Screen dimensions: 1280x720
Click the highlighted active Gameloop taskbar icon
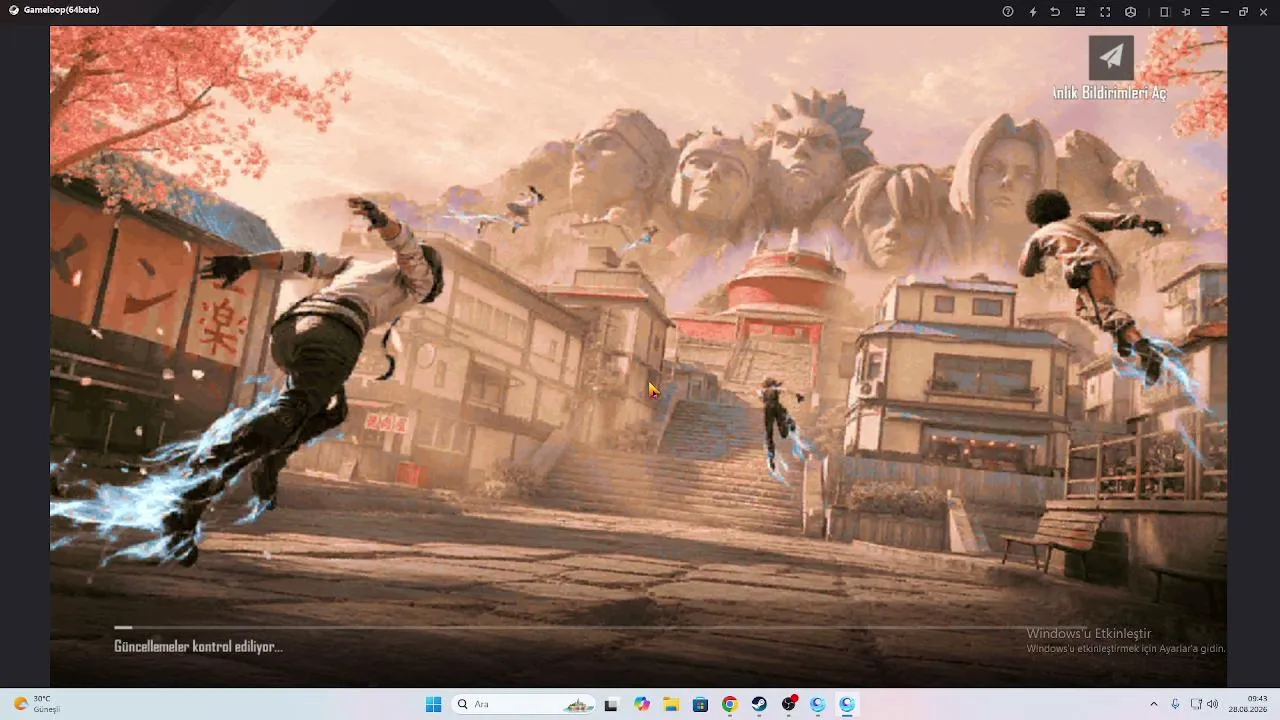tap(848, 704)
